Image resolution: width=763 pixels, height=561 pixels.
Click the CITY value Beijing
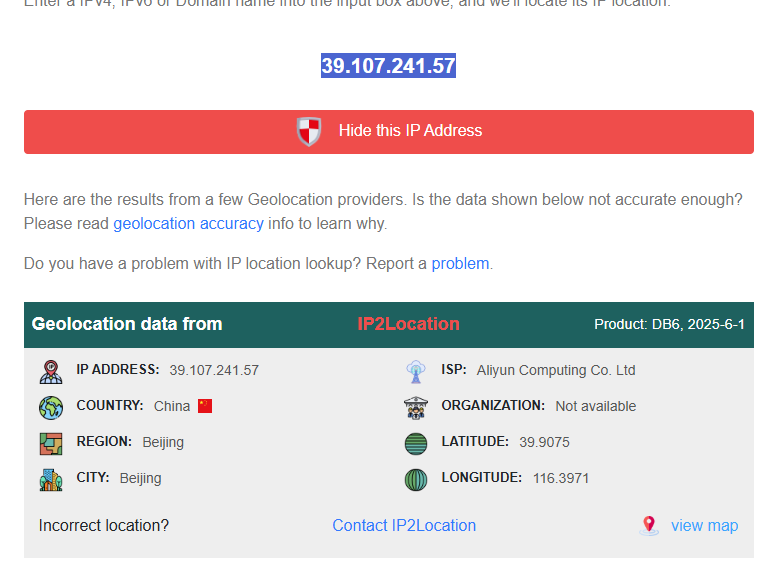click(x=140, y=478)
